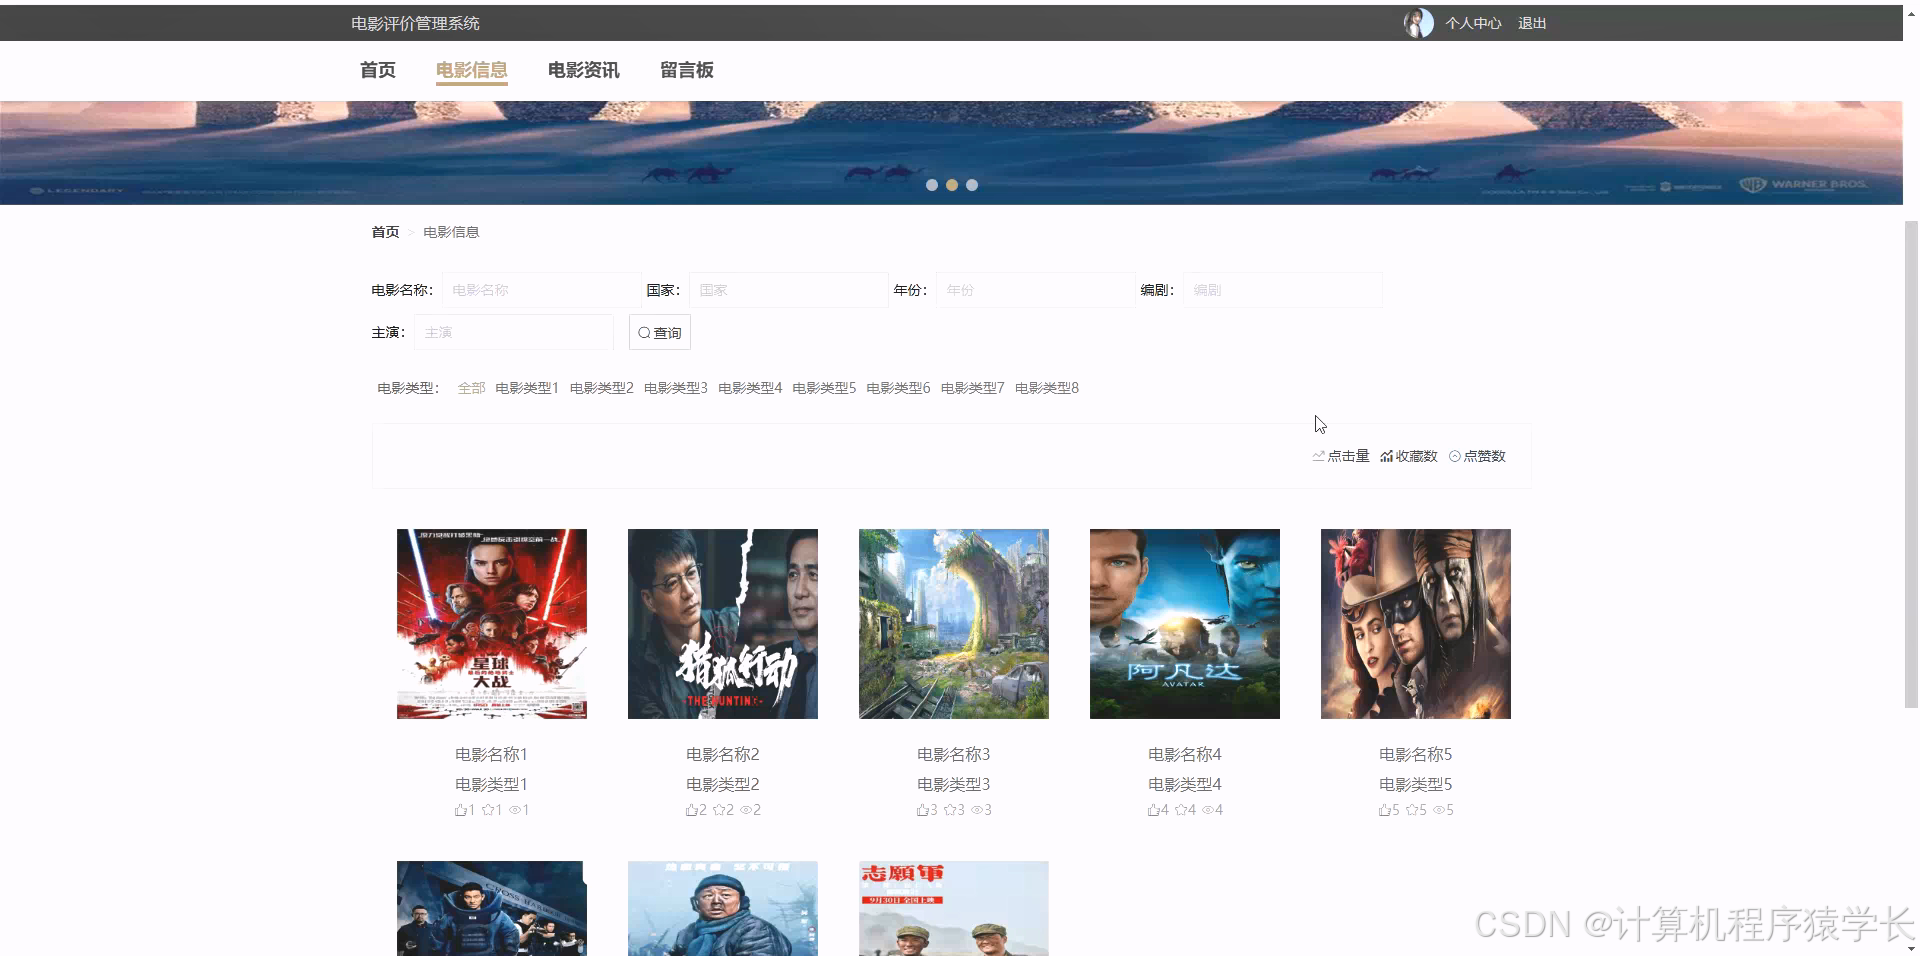Filter by 电影类型5

click(x=824, y=388)
